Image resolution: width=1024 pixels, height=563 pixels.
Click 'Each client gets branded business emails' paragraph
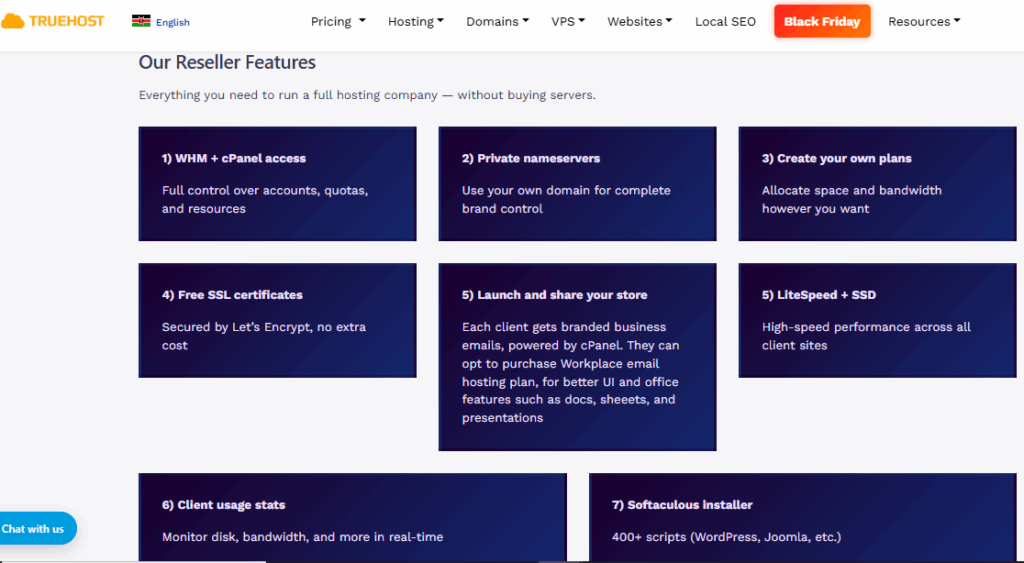click(570, 372)
